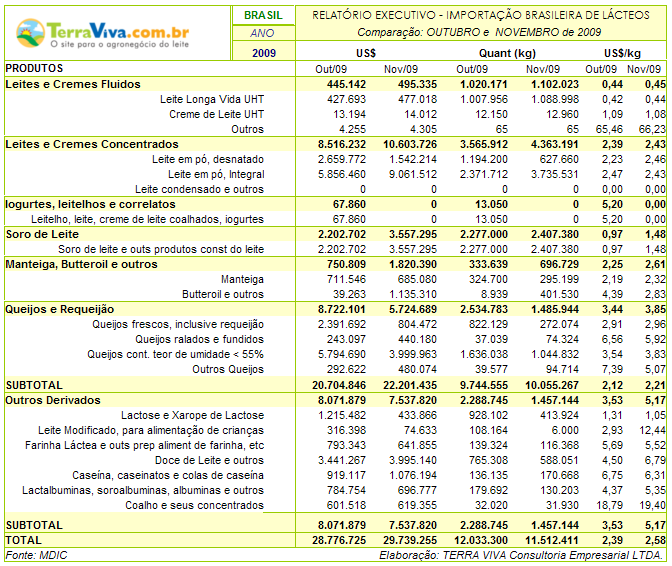672x566 pixels.
Task: Select the TERRA VIVA Consultoria elaboration credit
Action: (521, 555)
